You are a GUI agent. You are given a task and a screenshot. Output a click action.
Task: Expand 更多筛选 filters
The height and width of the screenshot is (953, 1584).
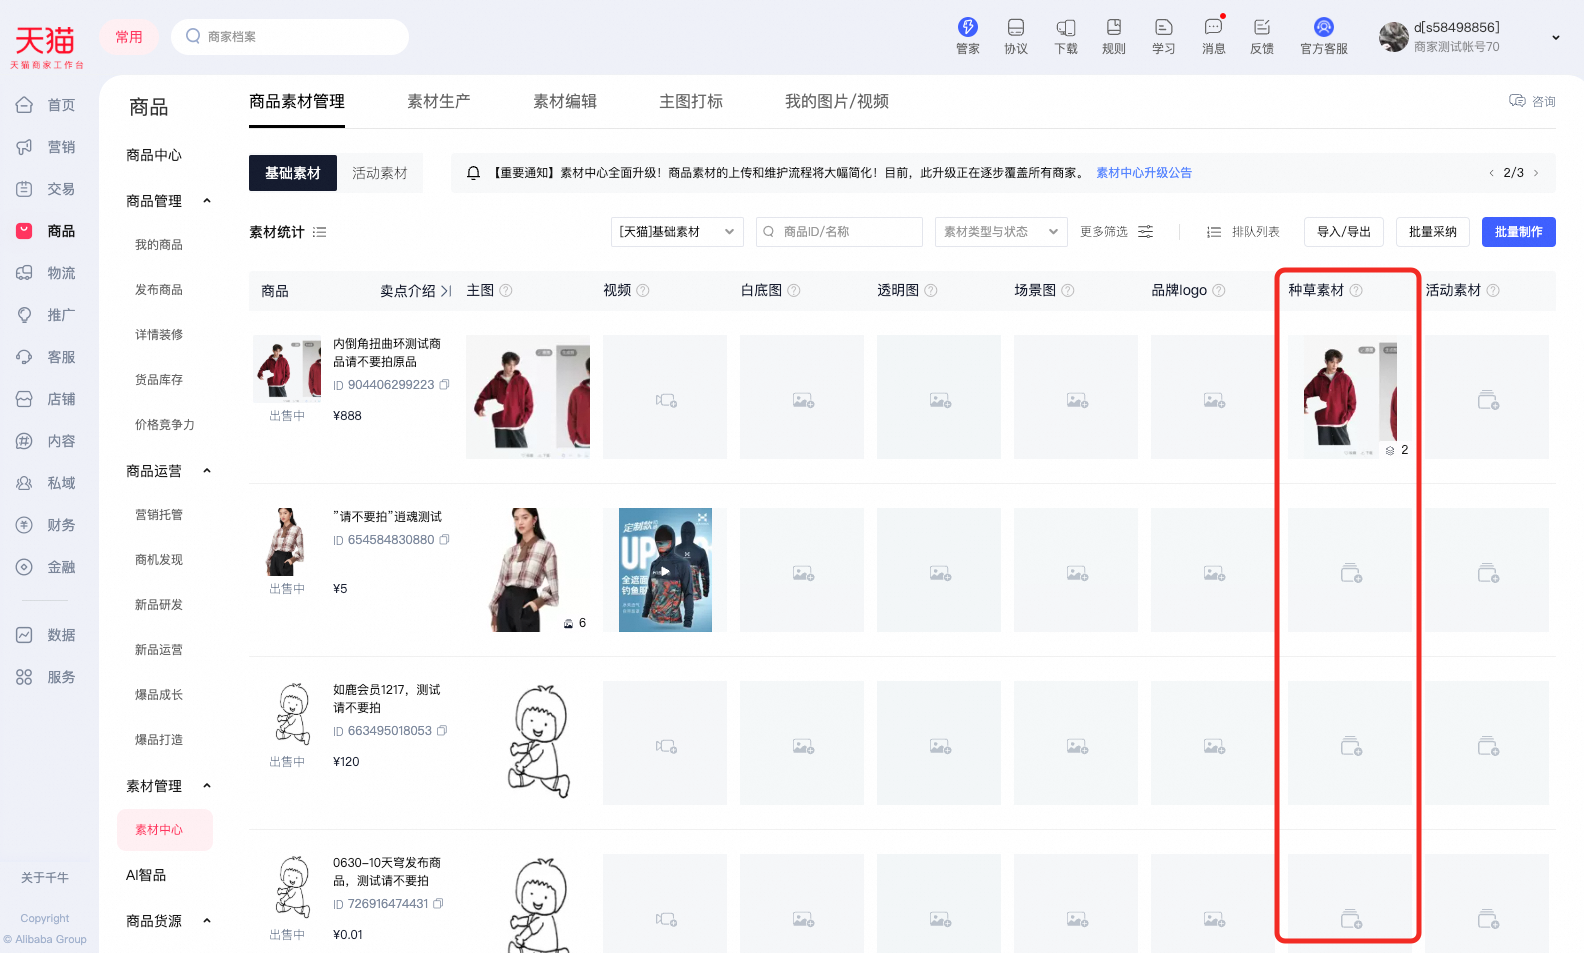click(1117, 232)
